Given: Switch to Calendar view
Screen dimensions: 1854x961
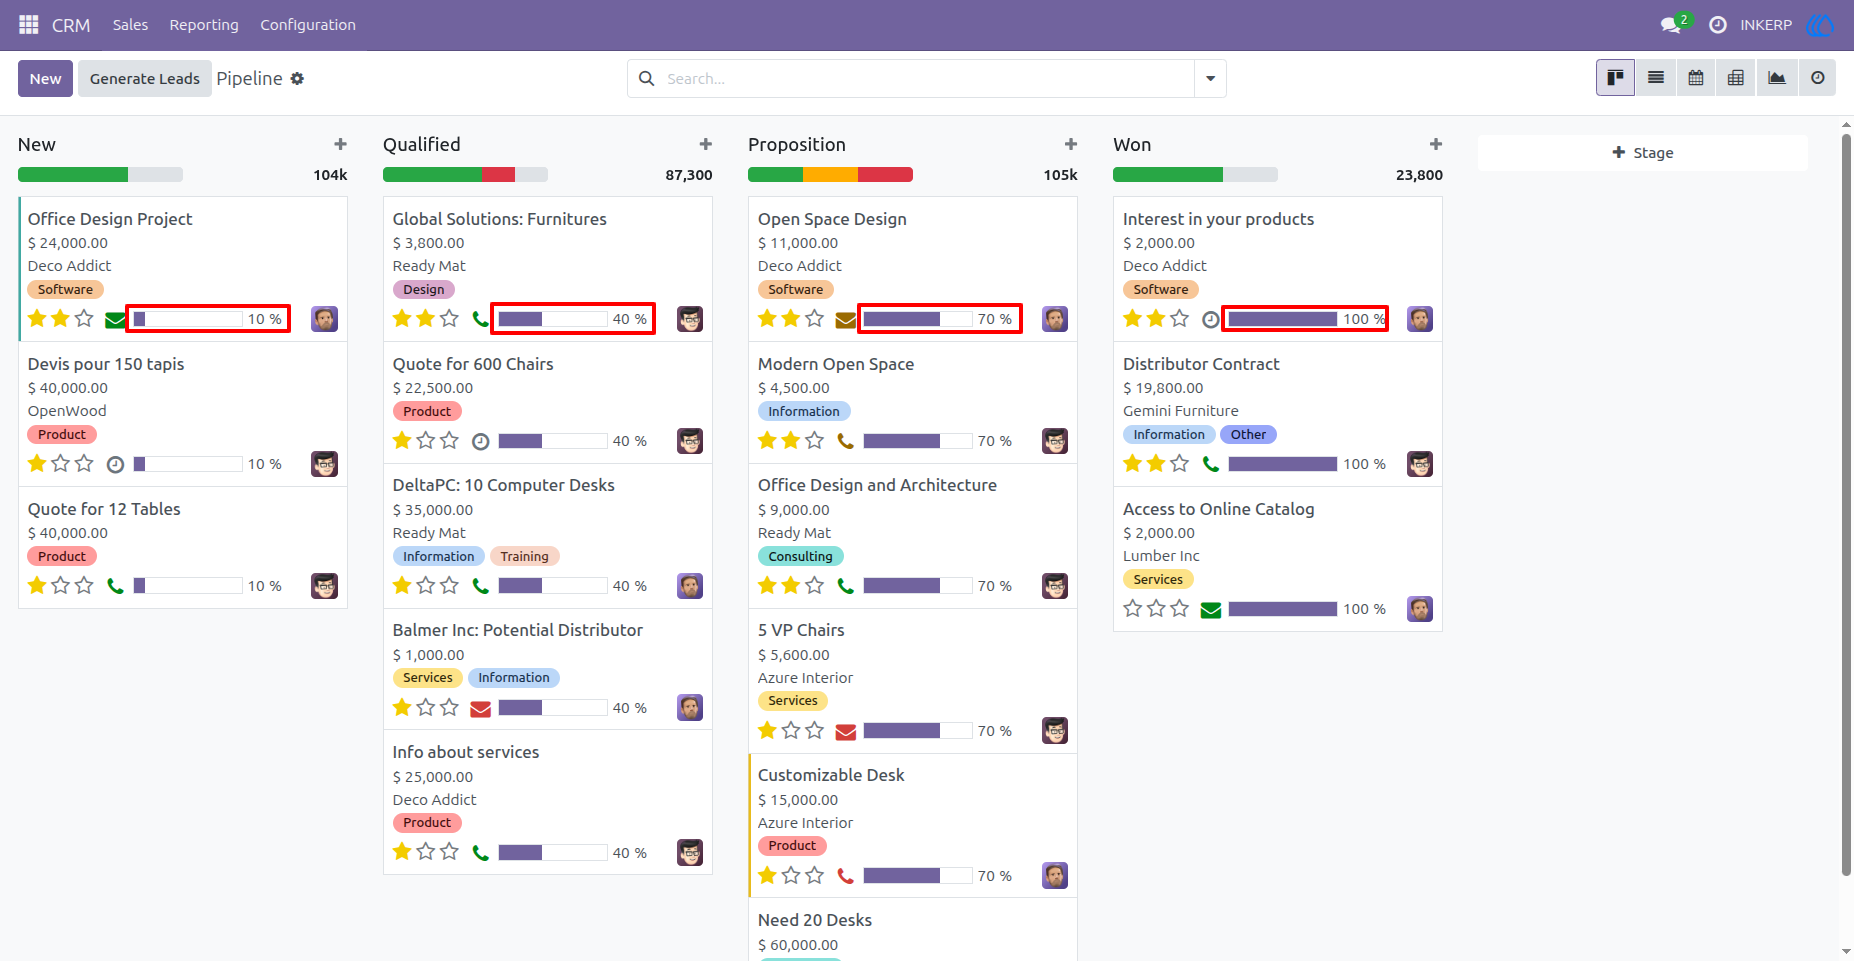Looking at the screenshot, I should pos(1696,78).
